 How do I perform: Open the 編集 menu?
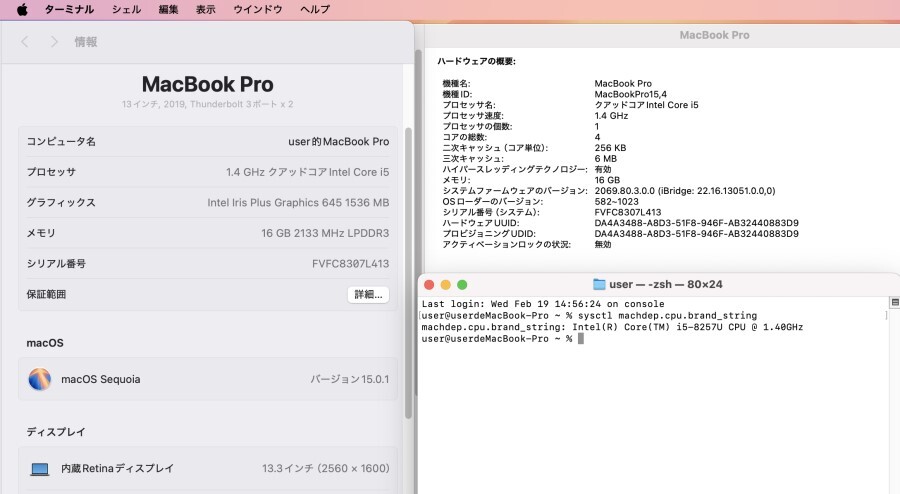pyautogui.click(x=169, y=9)
